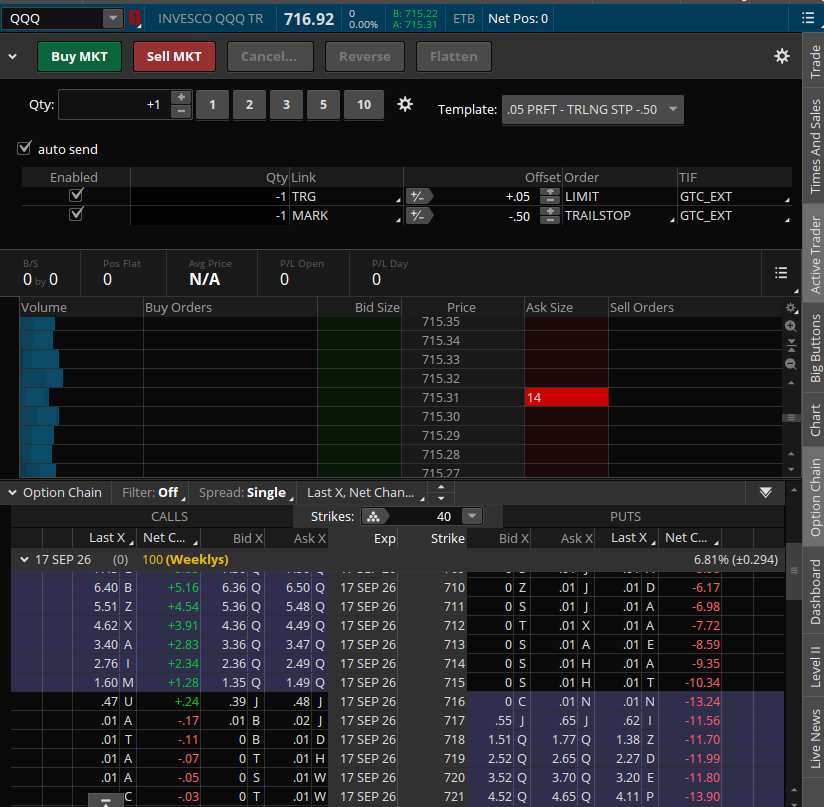Open the top-right hamburger menu icon
The image size is (824, 807).
[808, 18]
